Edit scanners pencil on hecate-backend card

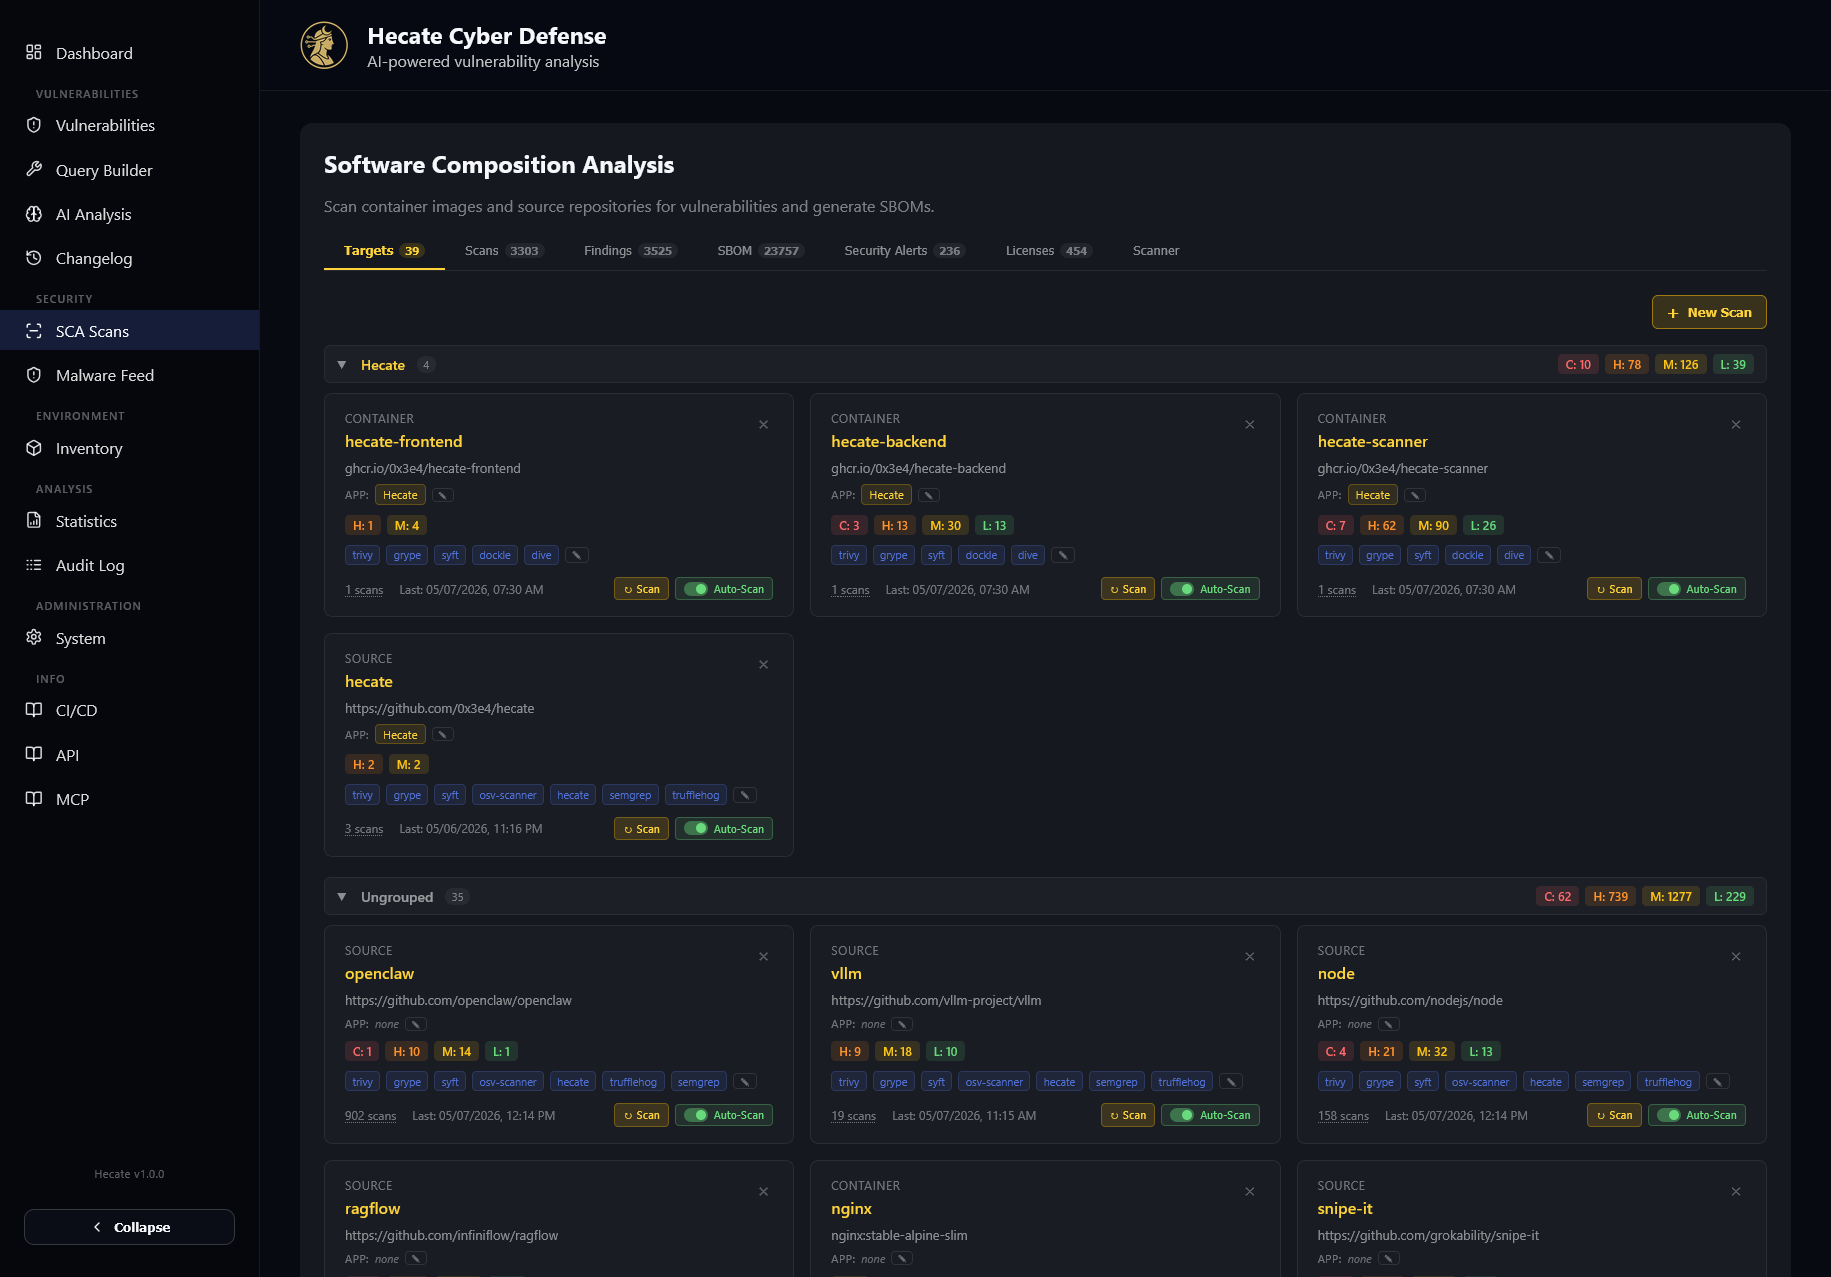1063,555
